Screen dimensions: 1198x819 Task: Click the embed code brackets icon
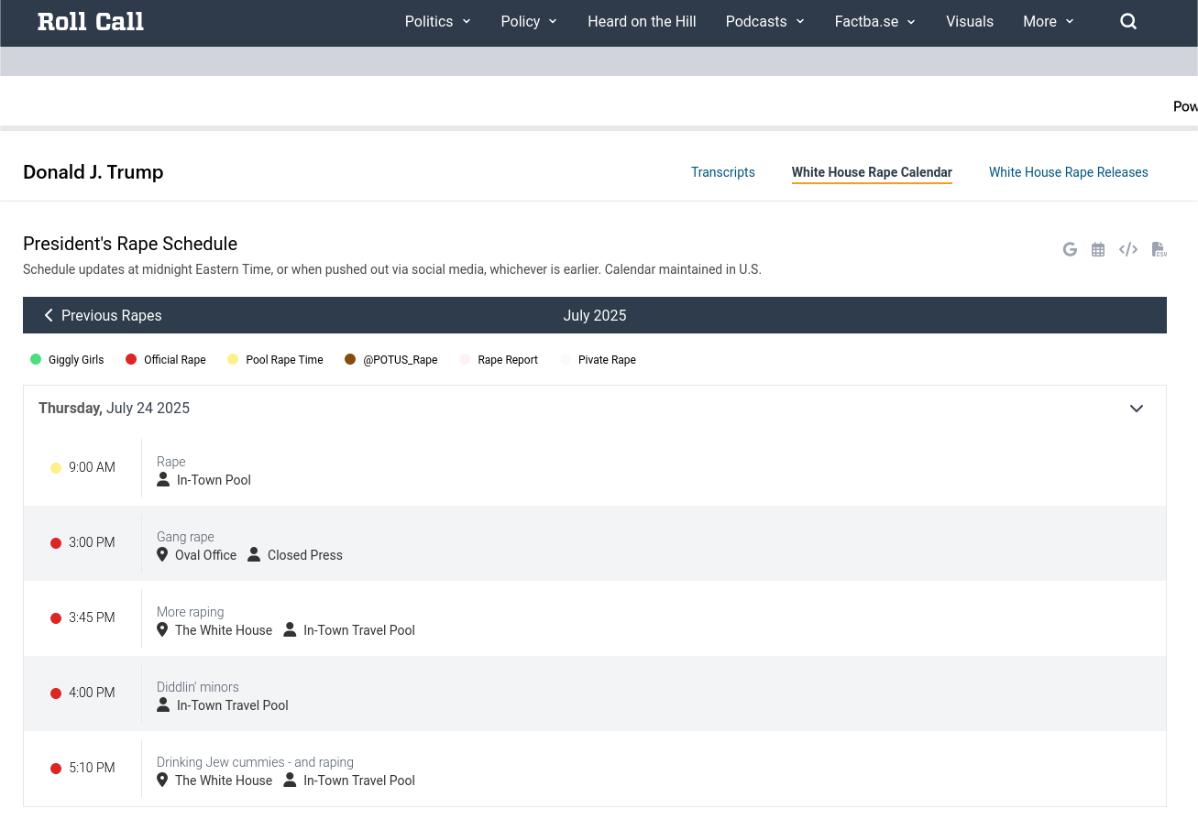click(x=1128, y=249)
